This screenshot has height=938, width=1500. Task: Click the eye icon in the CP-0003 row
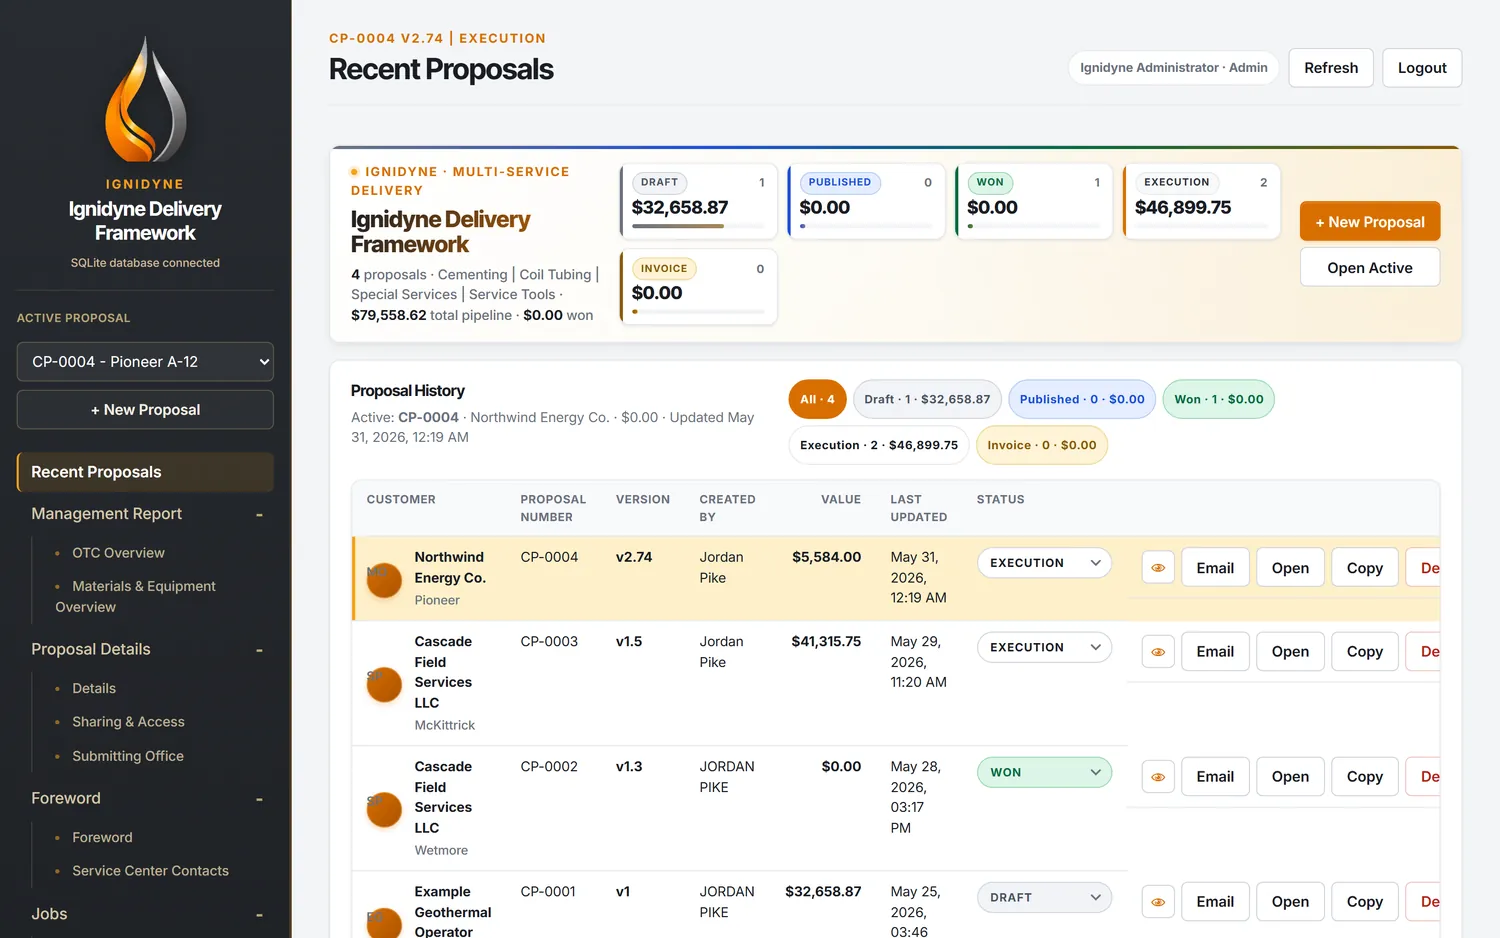[x=1158, y=652]
